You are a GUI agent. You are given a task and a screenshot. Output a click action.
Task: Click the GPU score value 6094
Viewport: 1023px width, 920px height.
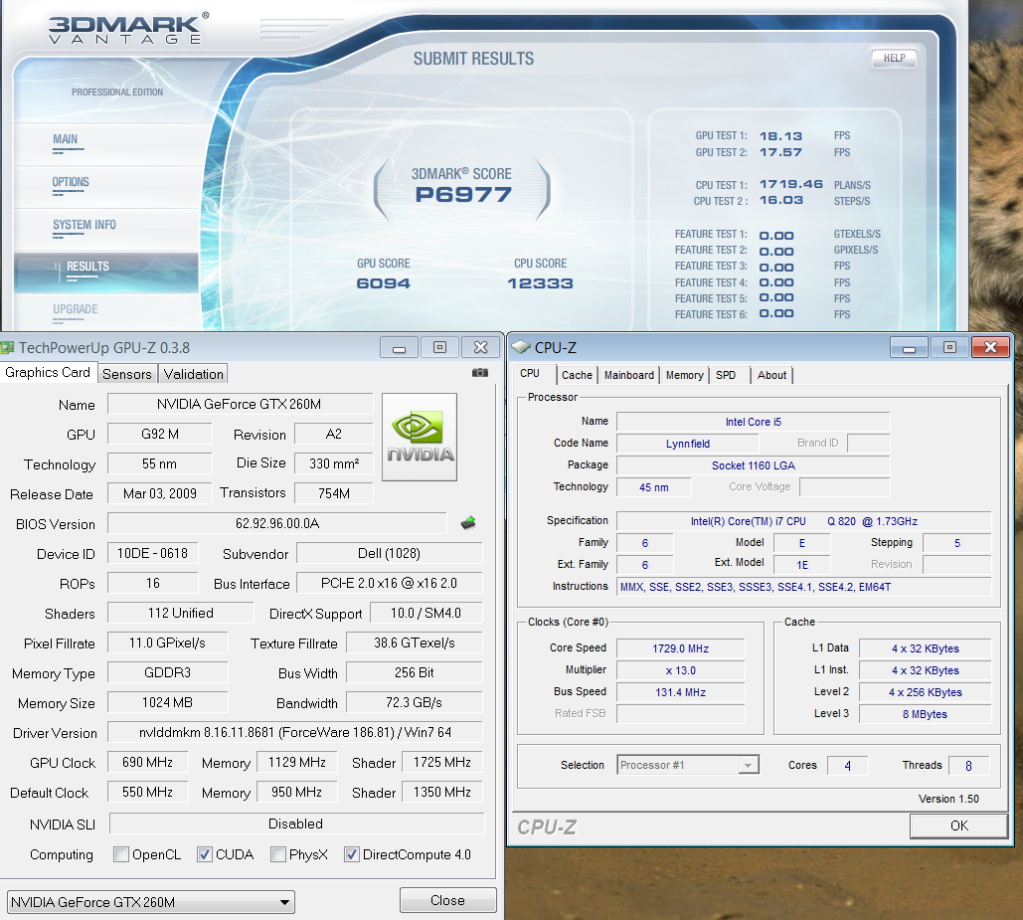383,283
